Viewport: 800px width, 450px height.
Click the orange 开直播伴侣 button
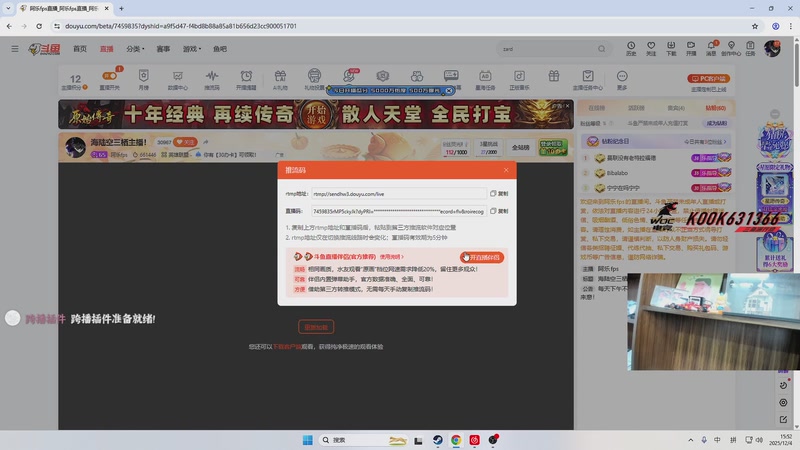tap(482, 257)
